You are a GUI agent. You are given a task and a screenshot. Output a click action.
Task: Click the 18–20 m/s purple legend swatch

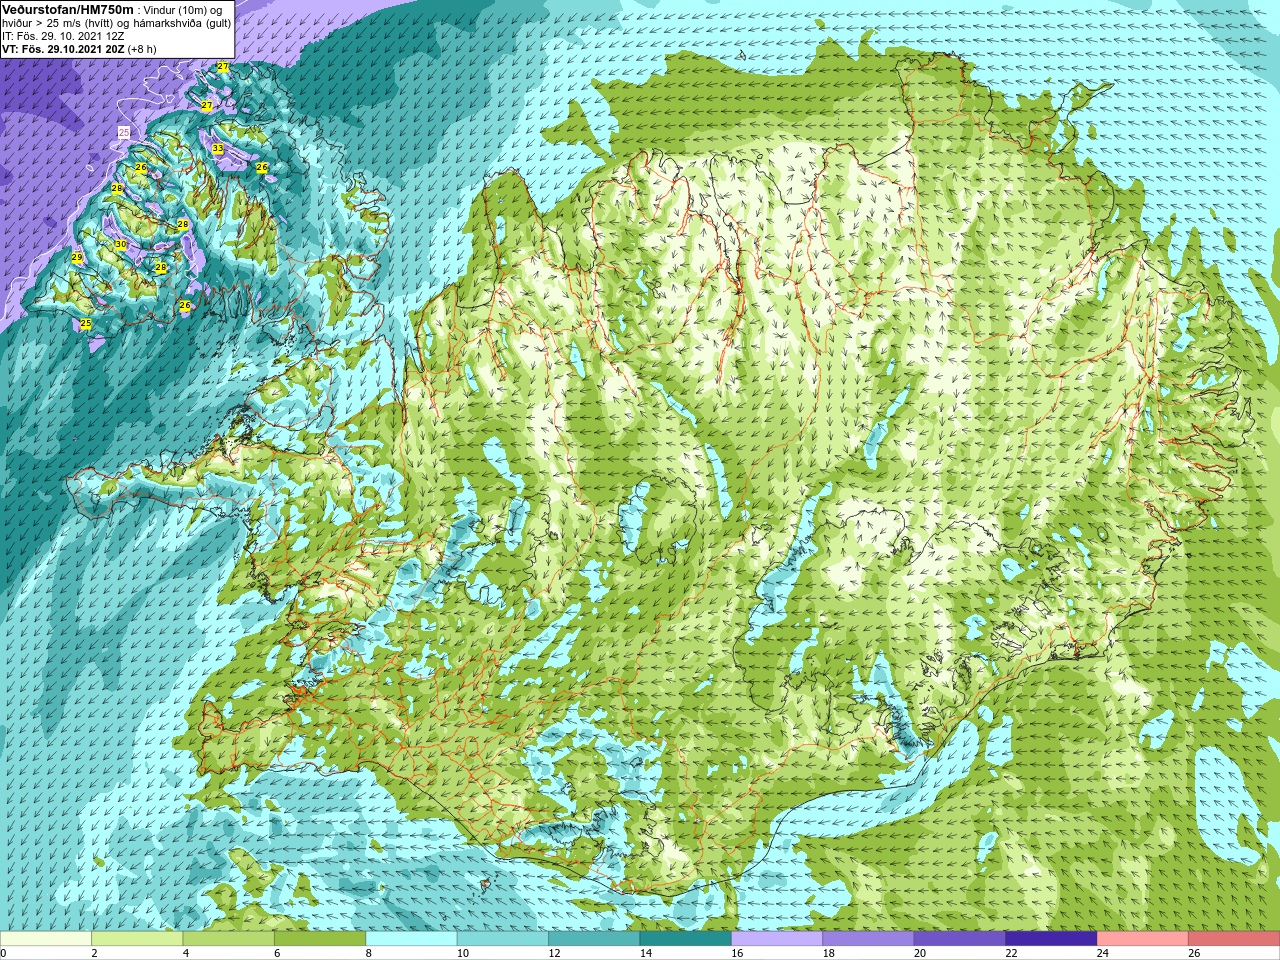(x=869, y=939)
